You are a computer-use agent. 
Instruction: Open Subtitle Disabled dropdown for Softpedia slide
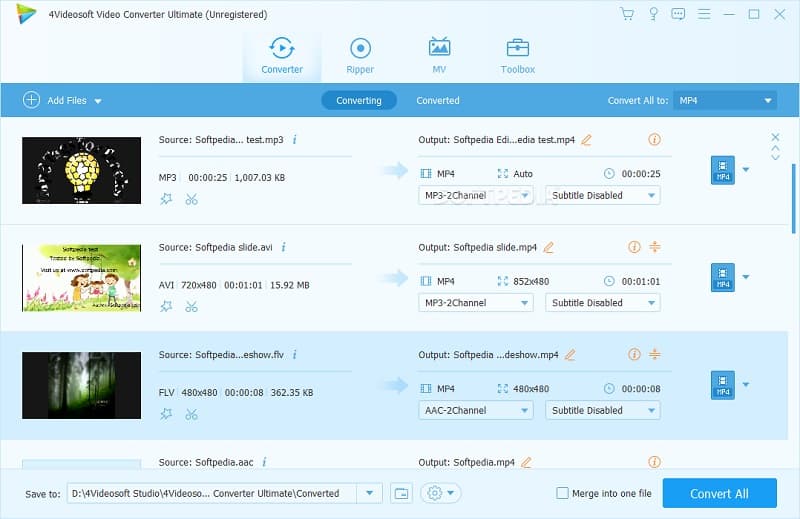pos(602,303)
